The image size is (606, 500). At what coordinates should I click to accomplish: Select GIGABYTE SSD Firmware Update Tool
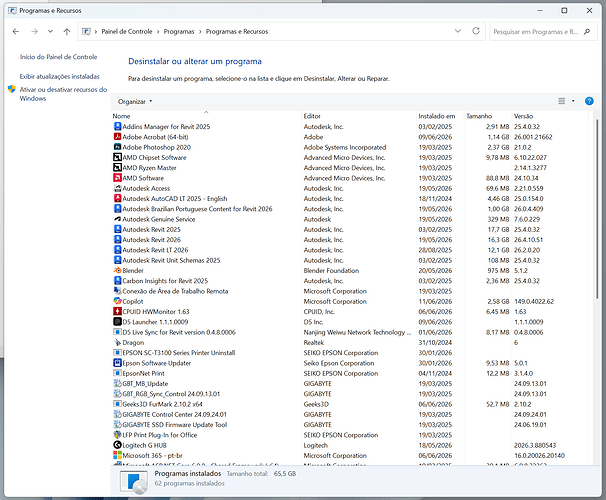[x=351, y=425]
